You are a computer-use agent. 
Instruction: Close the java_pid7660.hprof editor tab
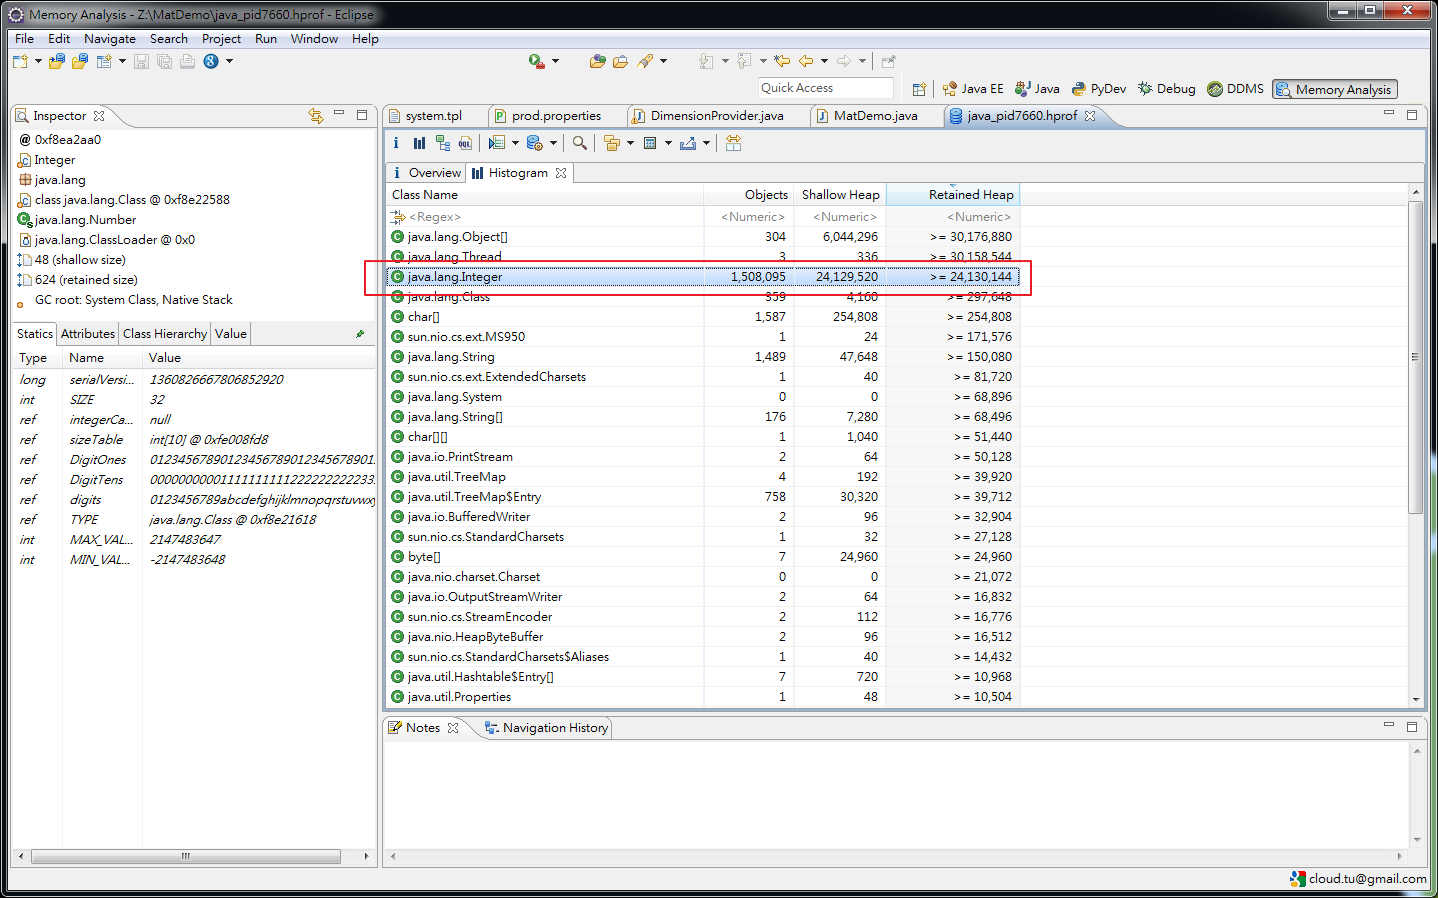click(1090, 116)
